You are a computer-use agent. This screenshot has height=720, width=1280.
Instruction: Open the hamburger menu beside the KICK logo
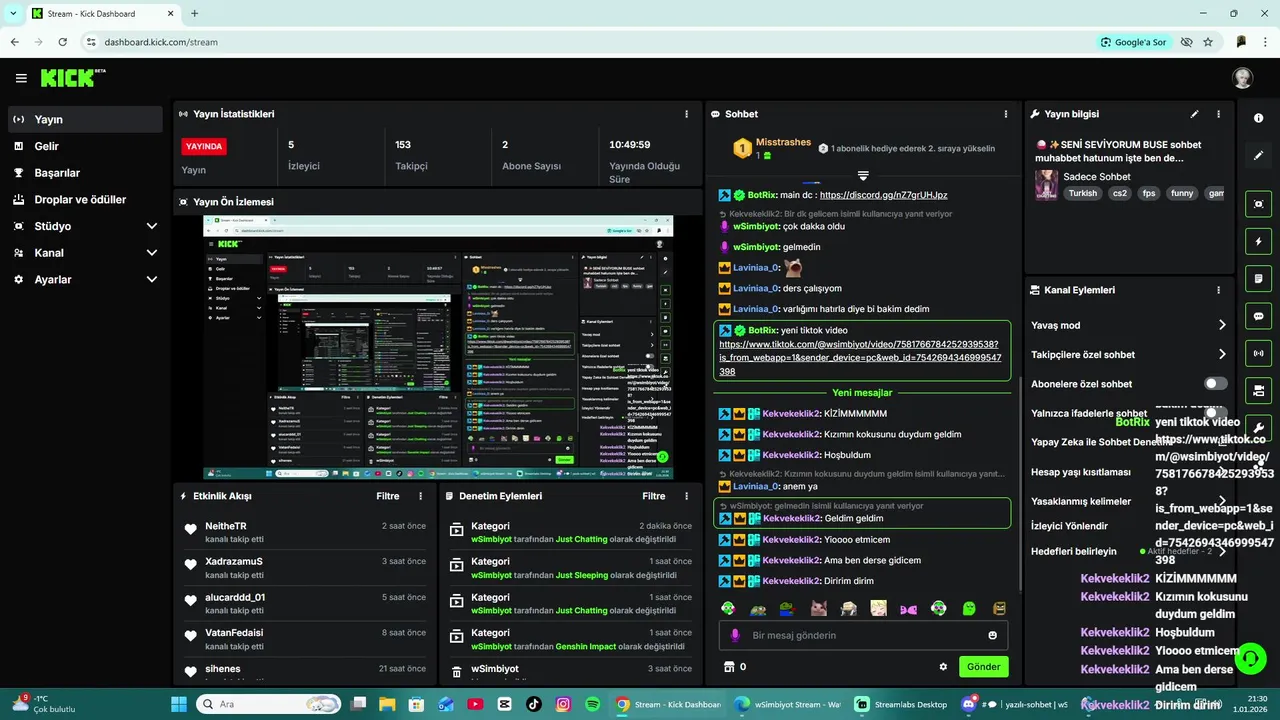click(x=21, y=78)
